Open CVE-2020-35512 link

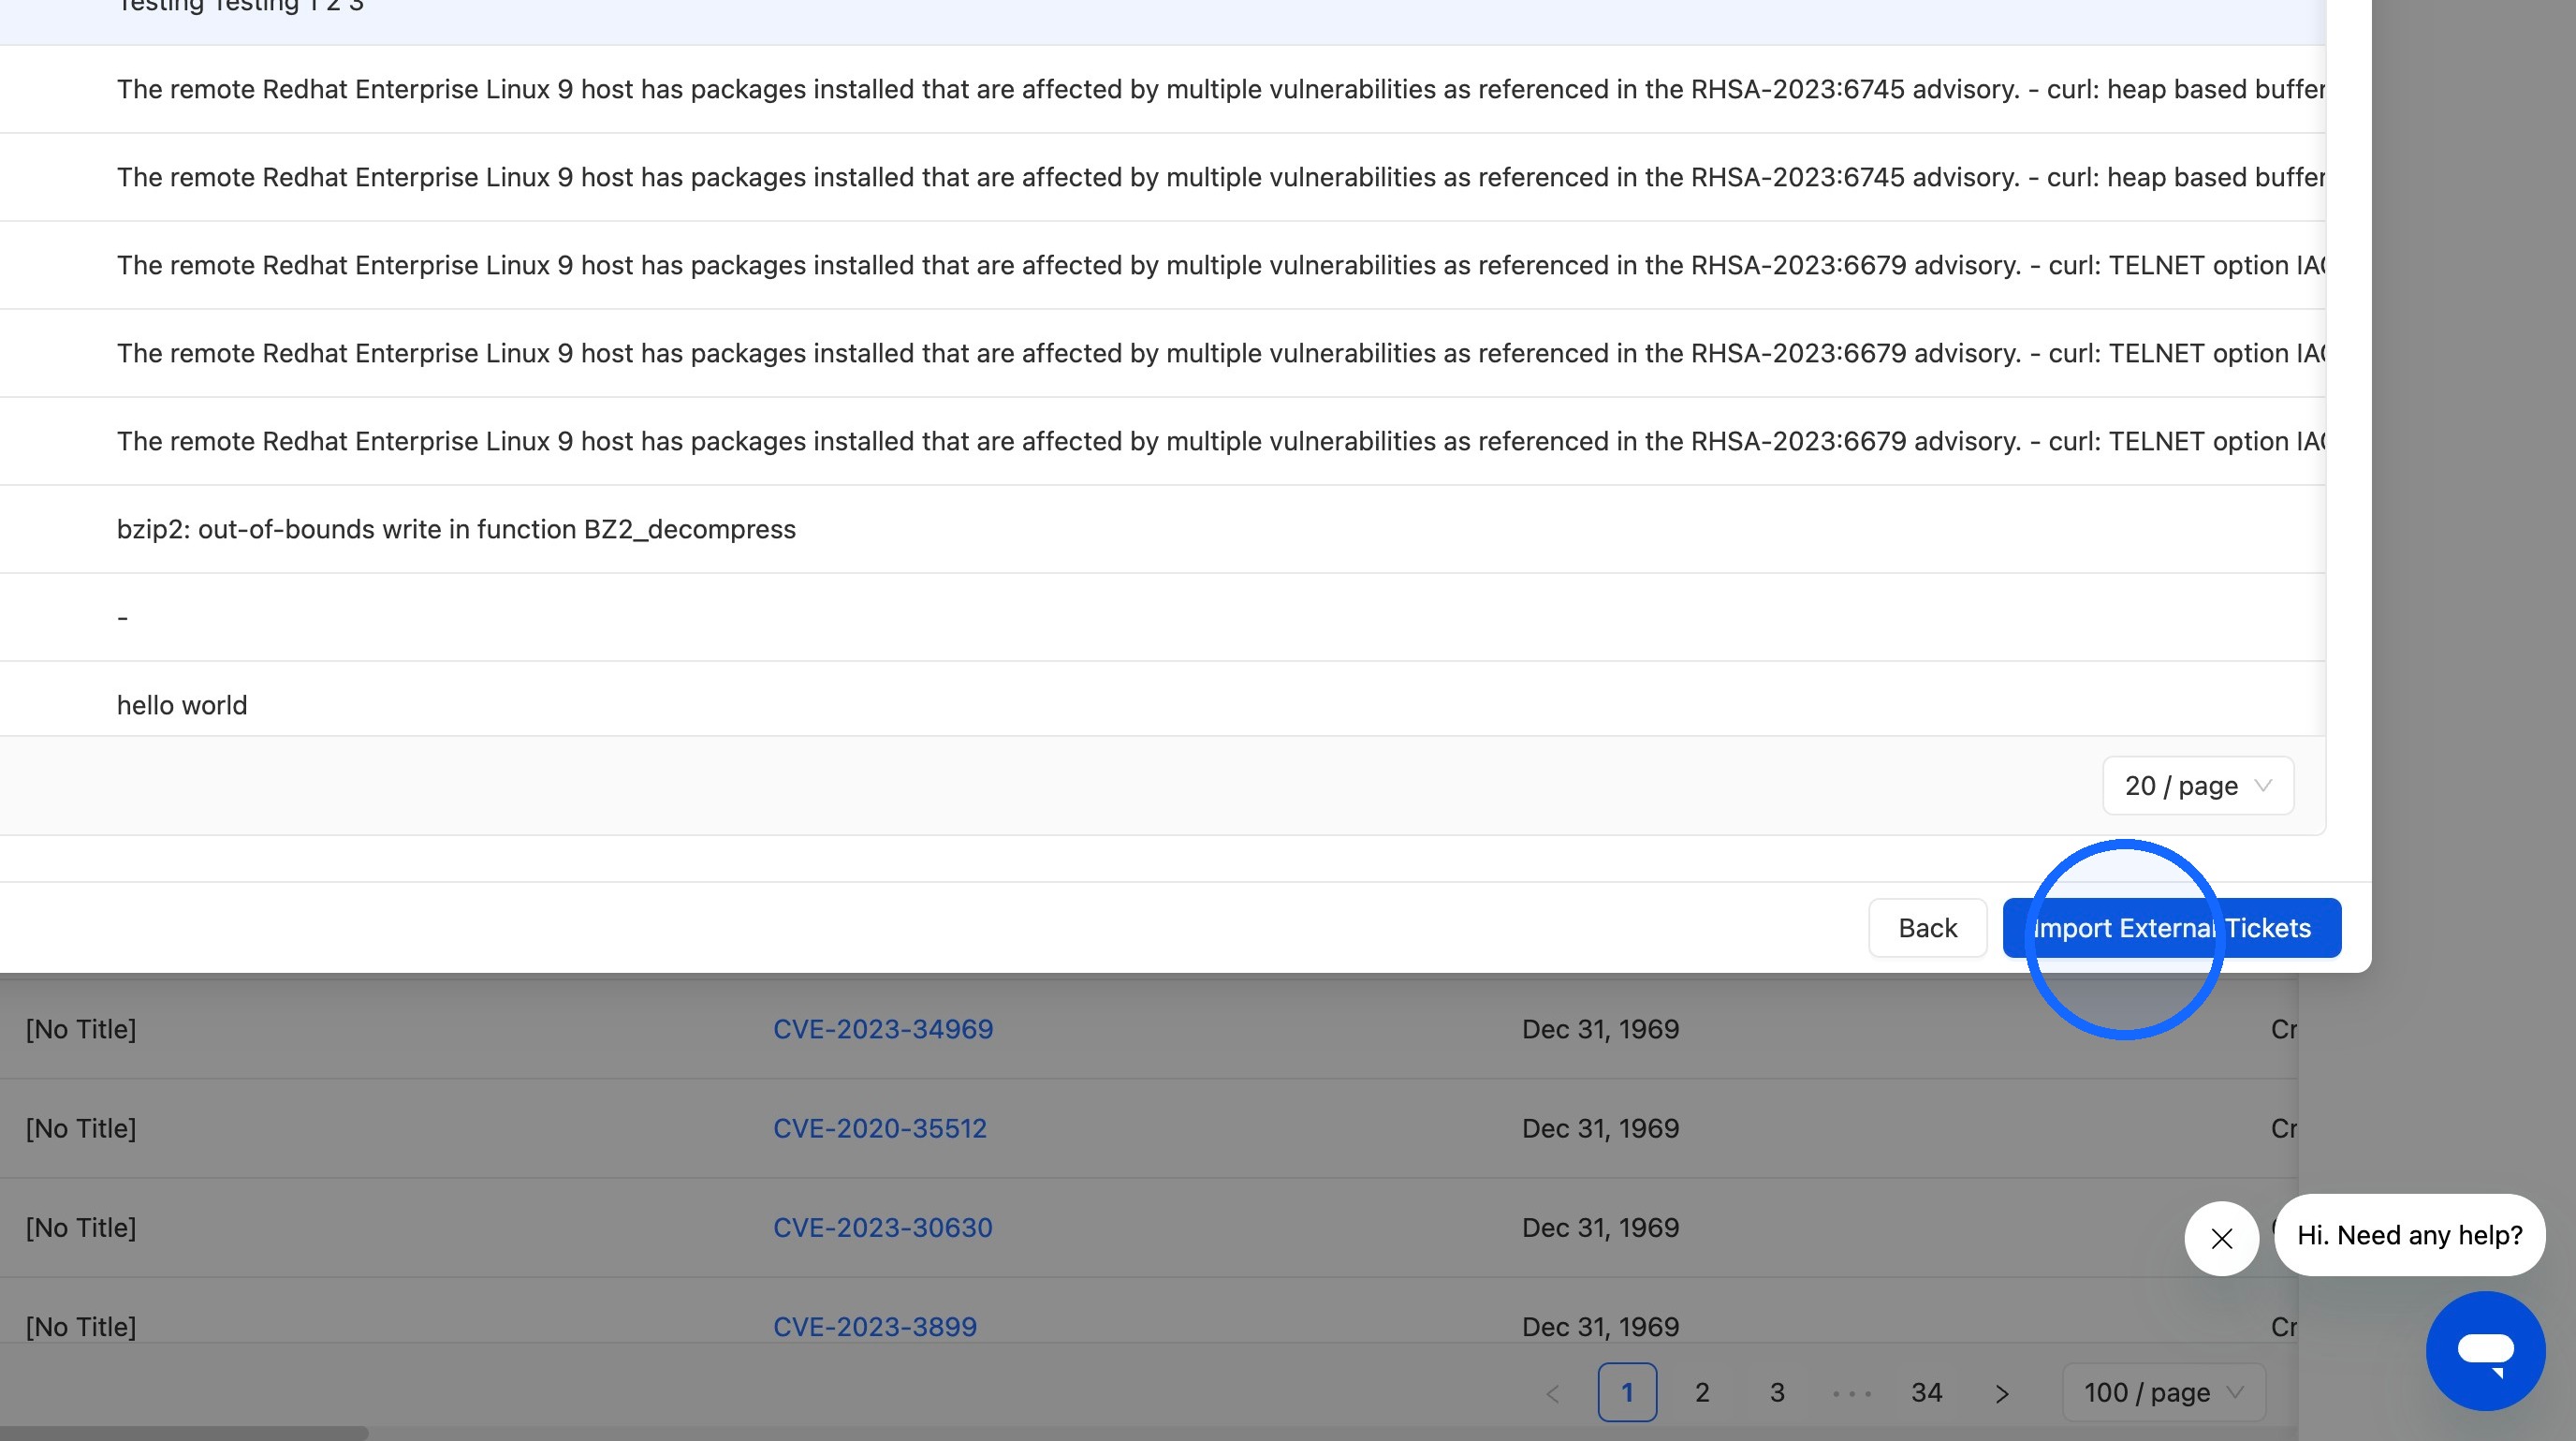[x=880, y=1128]
